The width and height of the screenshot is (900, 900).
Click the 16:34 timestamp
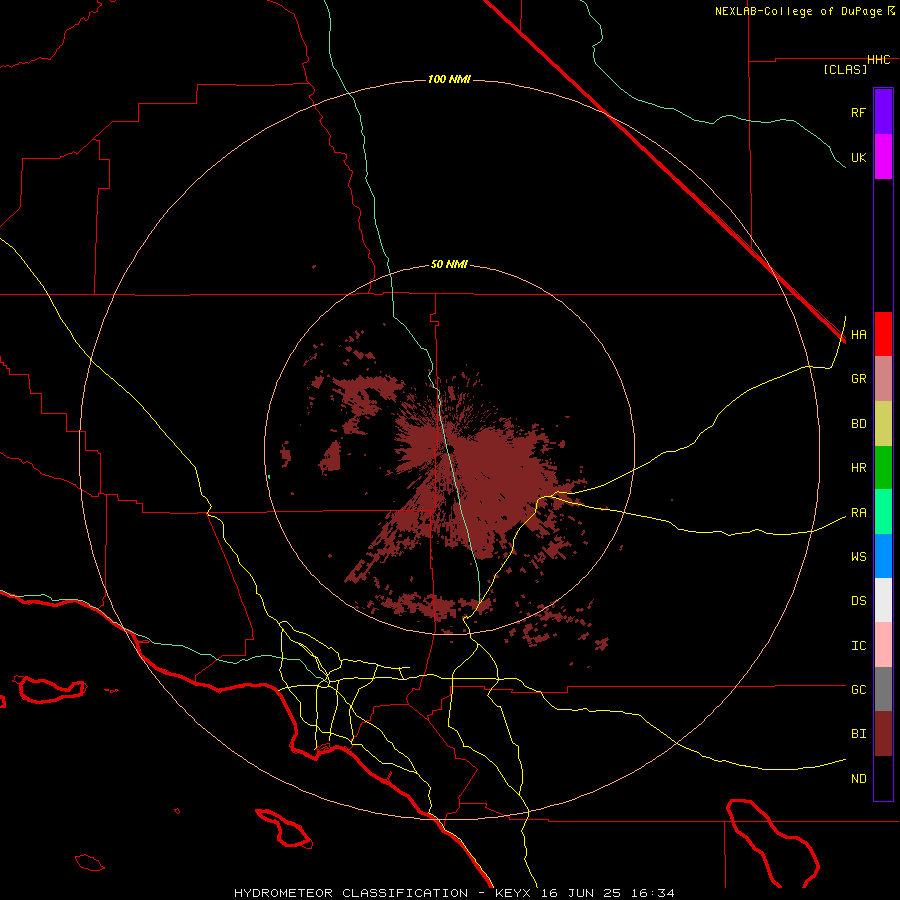[652, 893]
